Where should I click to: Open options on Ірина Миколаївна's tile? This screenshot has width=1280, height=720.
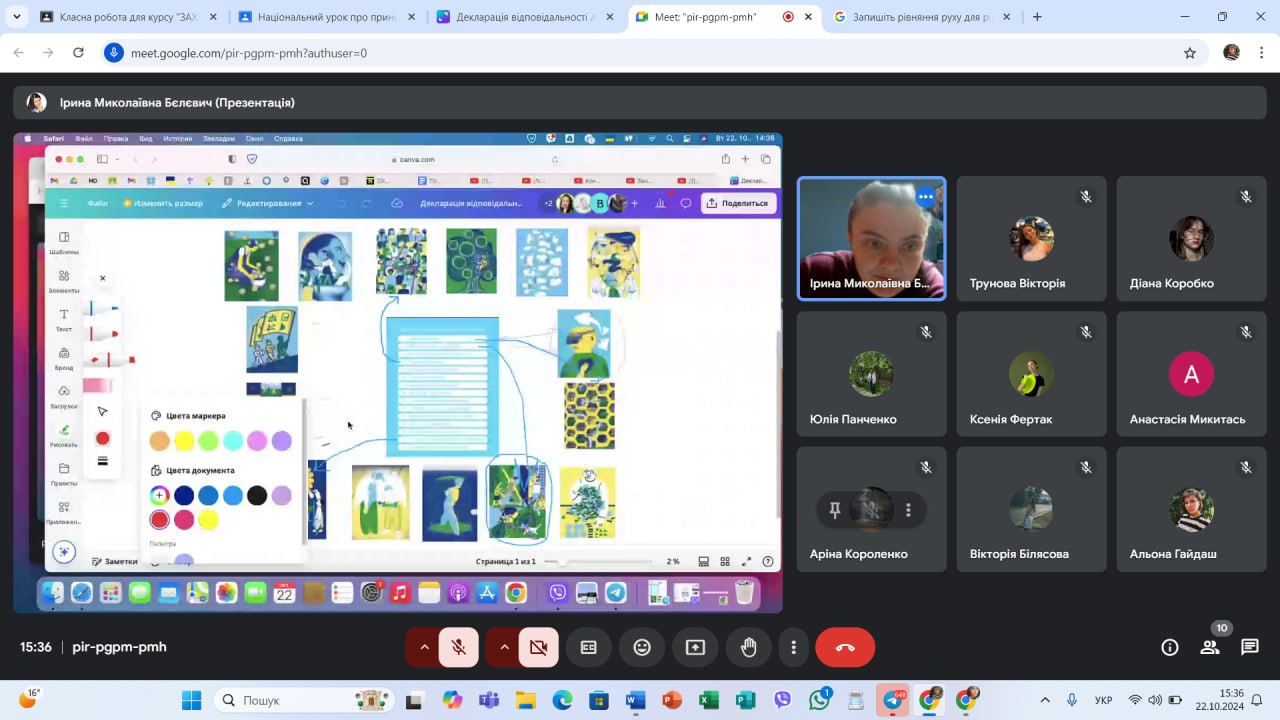click(925, 197)
